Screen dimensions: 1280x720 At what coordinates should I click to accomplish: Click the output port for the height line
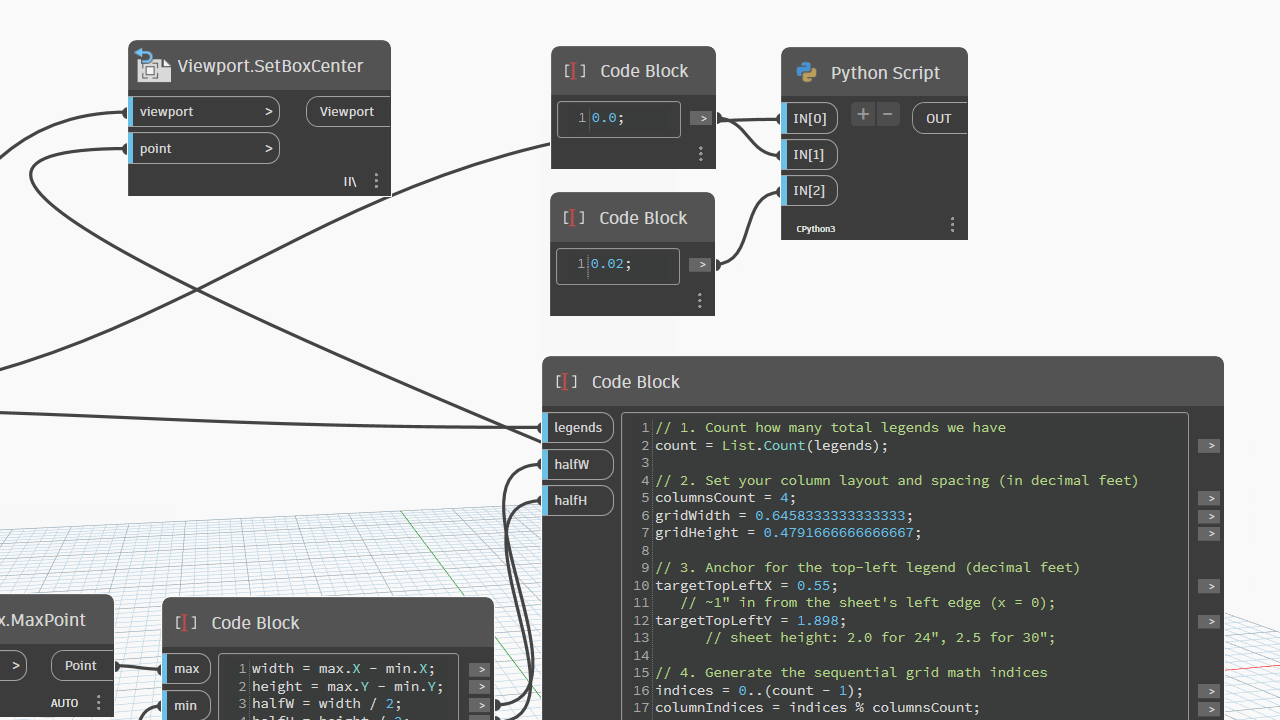click(x=479, y=687)
